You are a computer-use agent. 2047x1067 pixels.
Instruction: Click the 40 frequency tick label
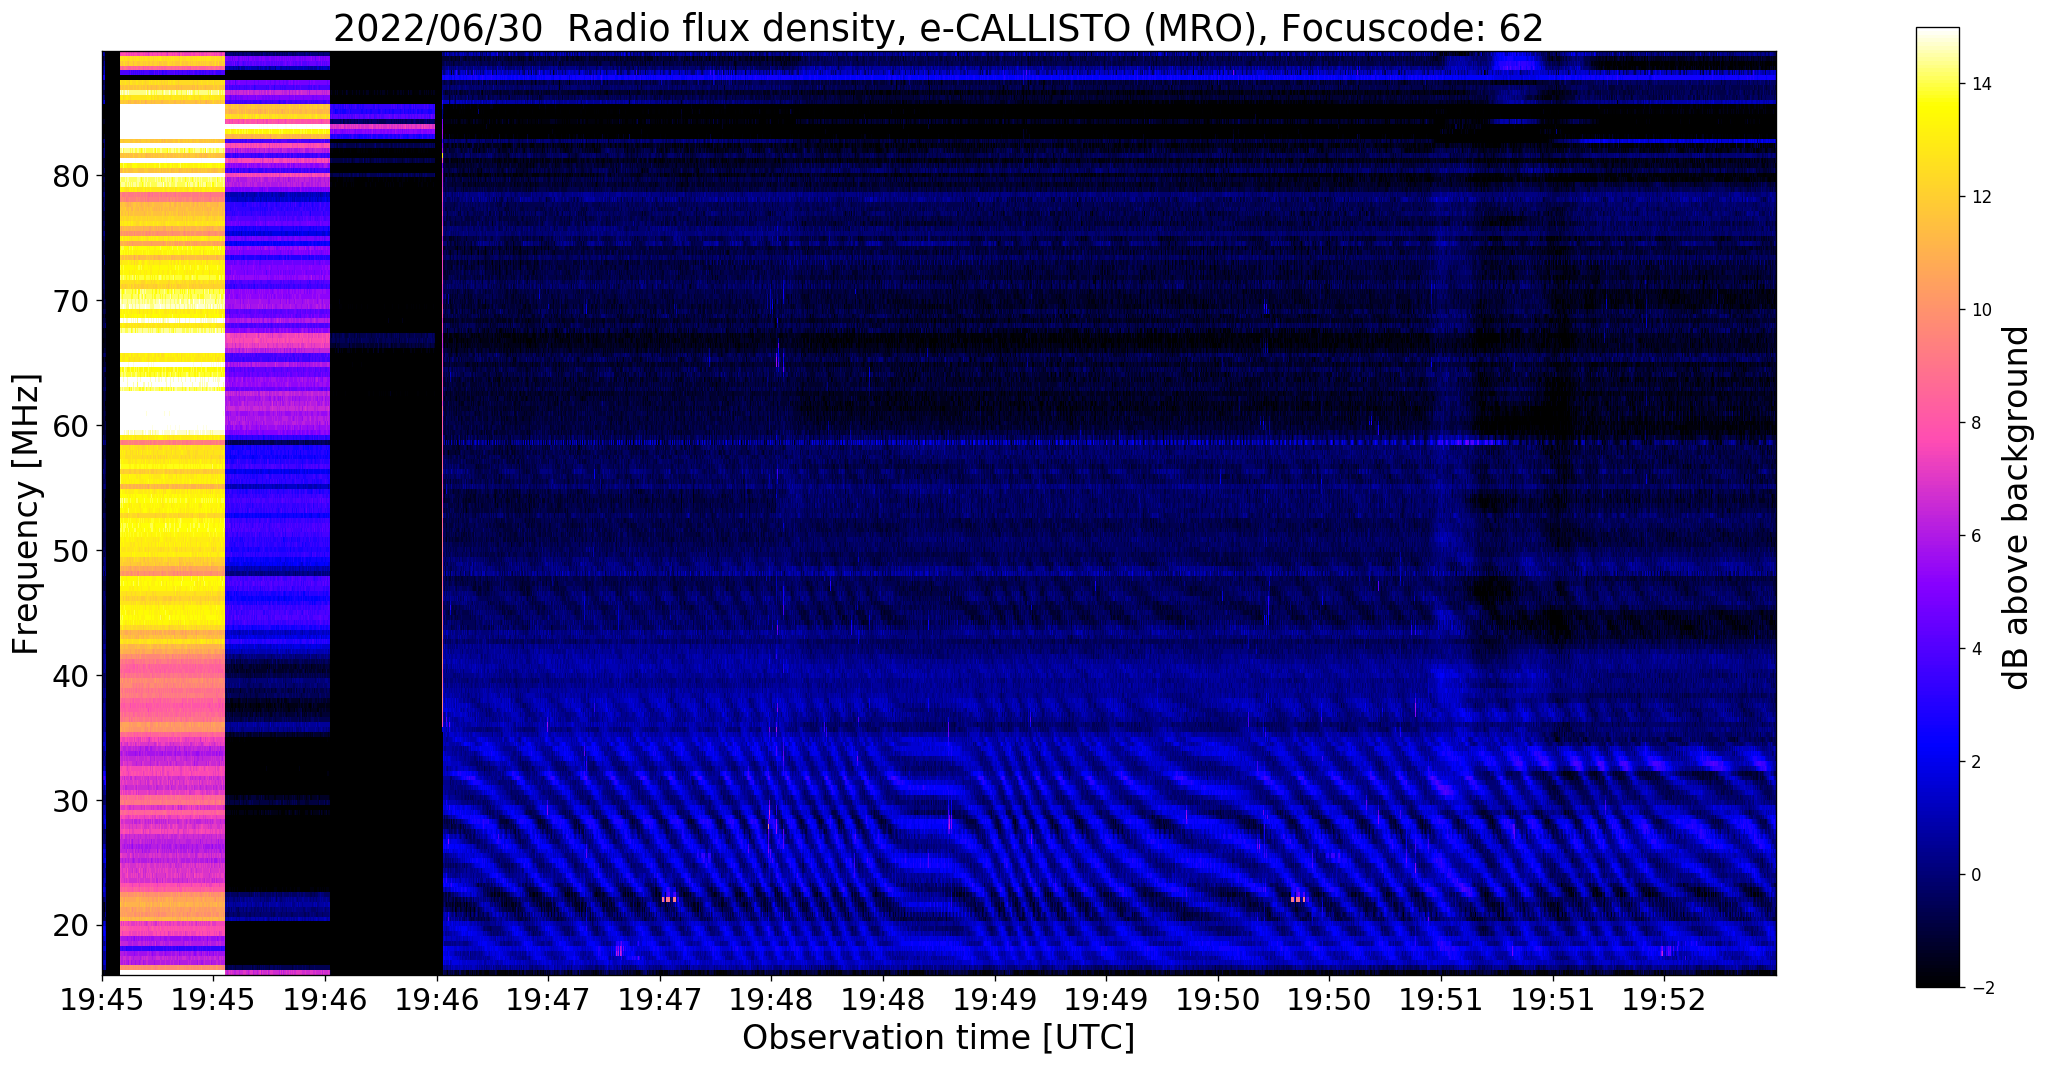click(72, 676)
